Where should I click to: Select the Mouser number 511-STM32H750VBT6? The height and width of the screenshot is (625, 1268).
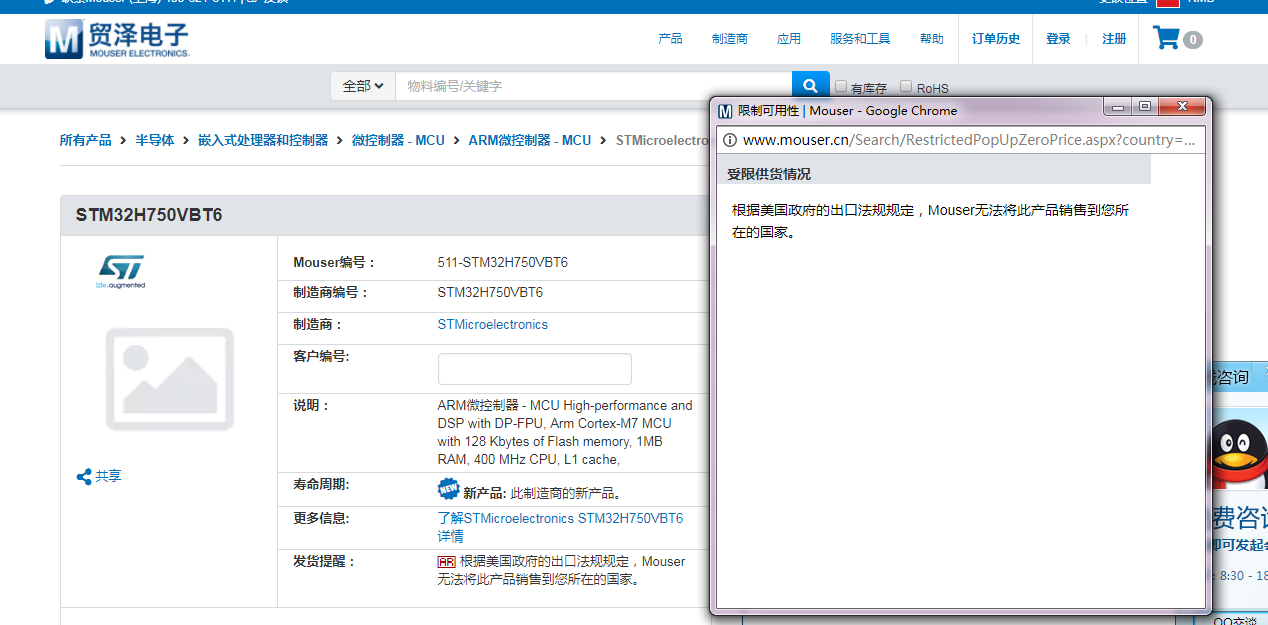pyautogui.click(x=503, y=263)
